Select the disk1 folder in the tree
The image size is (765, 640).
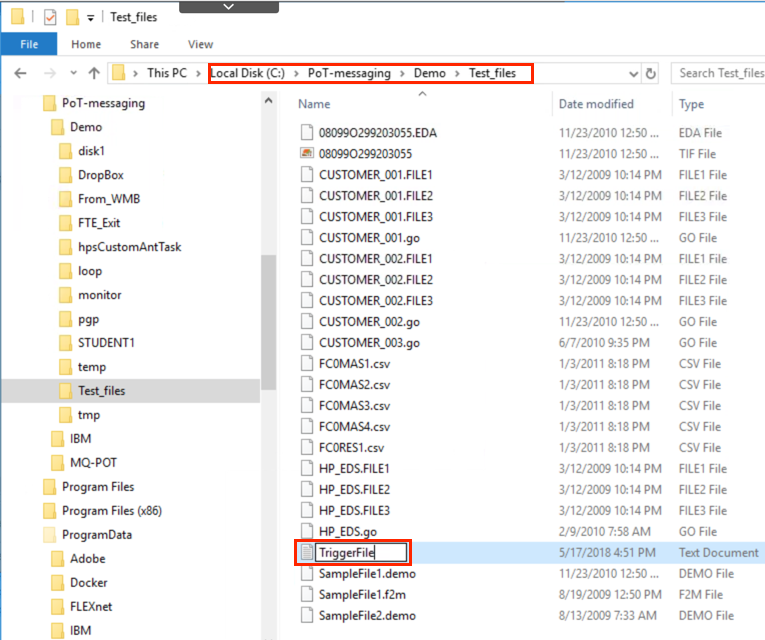point(91,151)
